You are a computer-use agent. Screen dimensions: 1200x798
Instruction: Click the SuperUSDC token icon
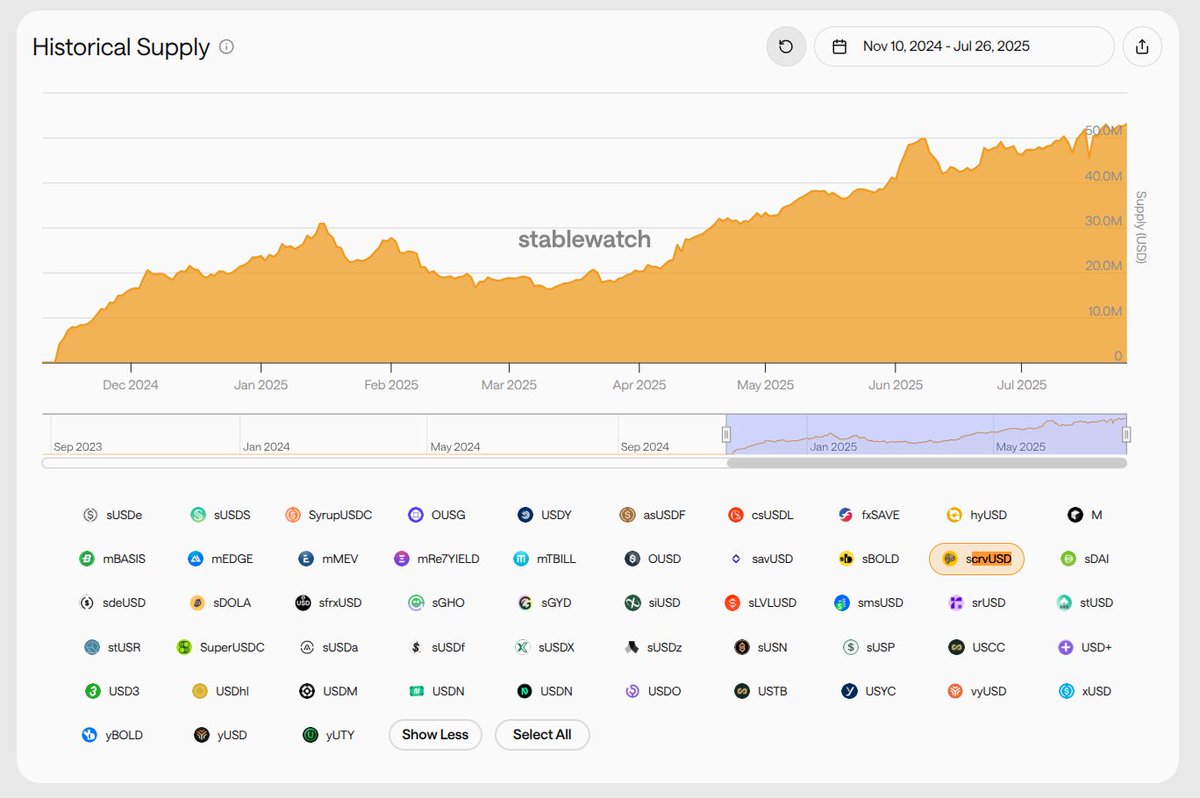point(184,647)
